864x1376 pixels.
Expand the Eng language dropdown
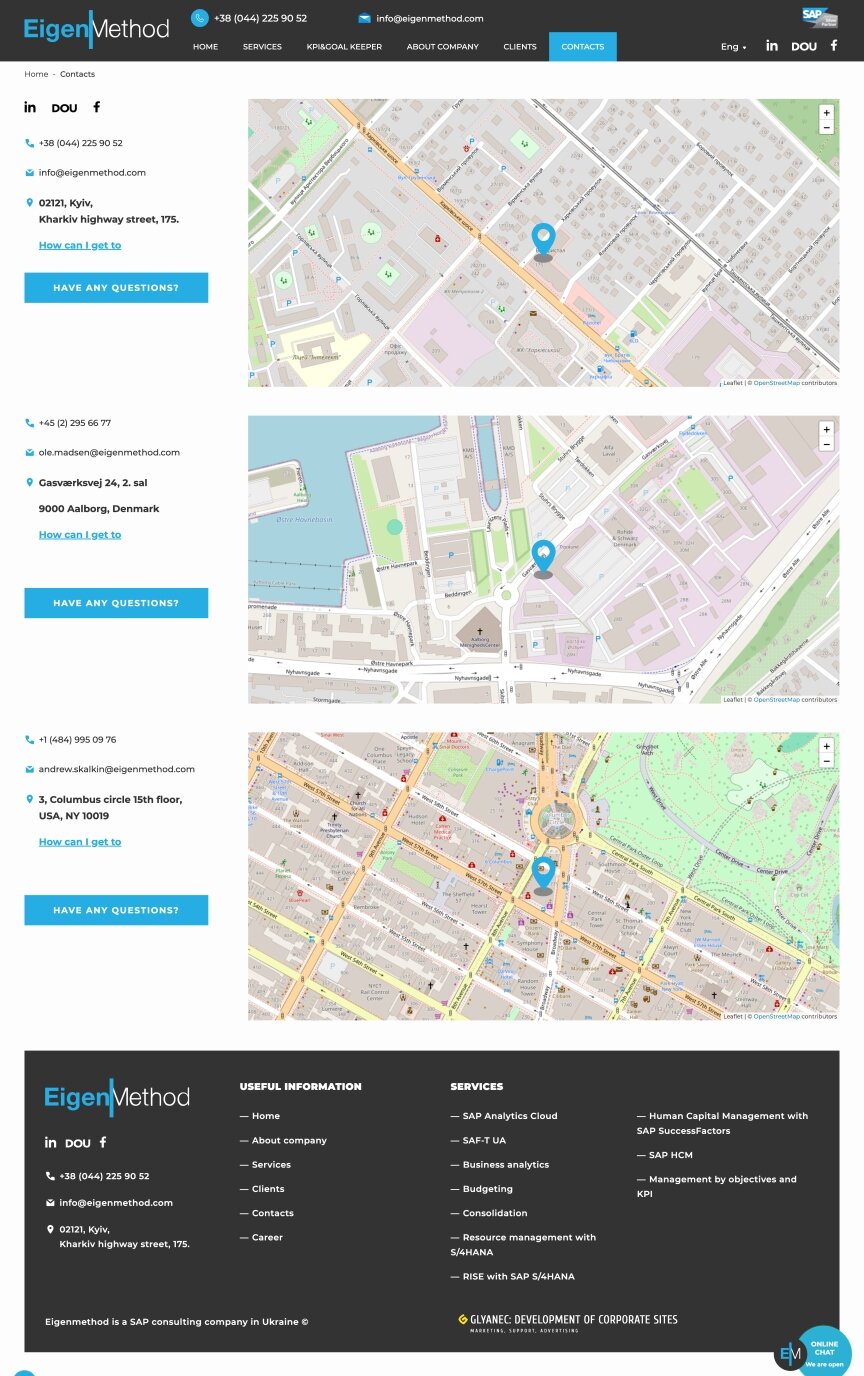point(734,47)
